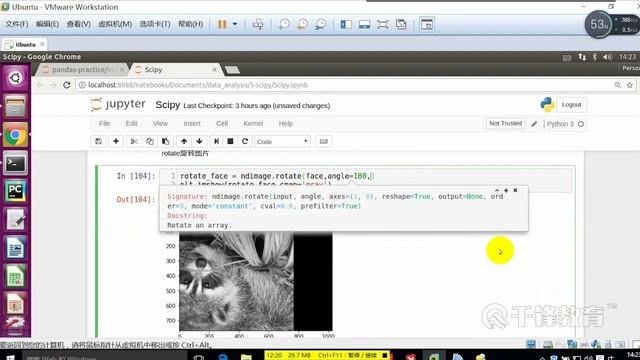This screenshot has height=360, width=640.
Task: Launch PyCharm from Ubuntu launcher
Action: 16,191
